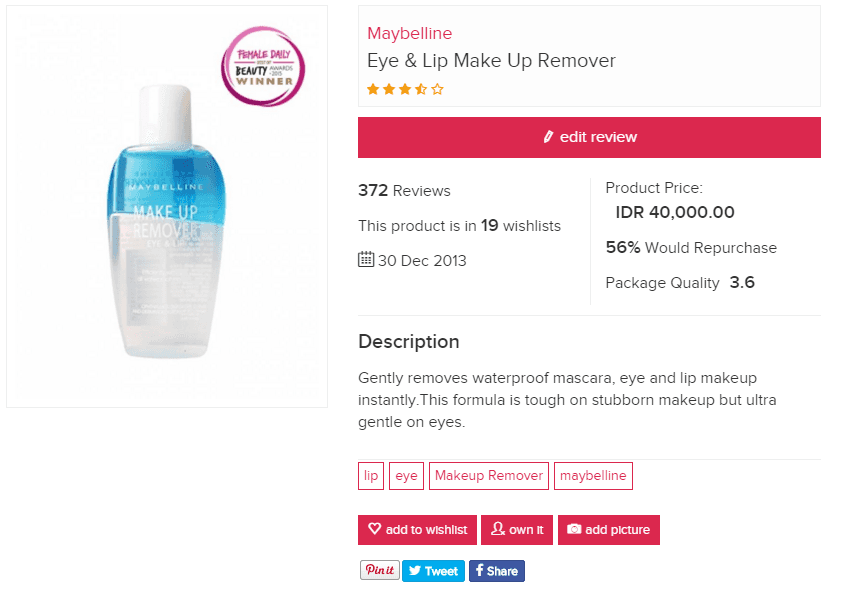Pin the product using Pin it button
The image size is (841, 590).
379,570
